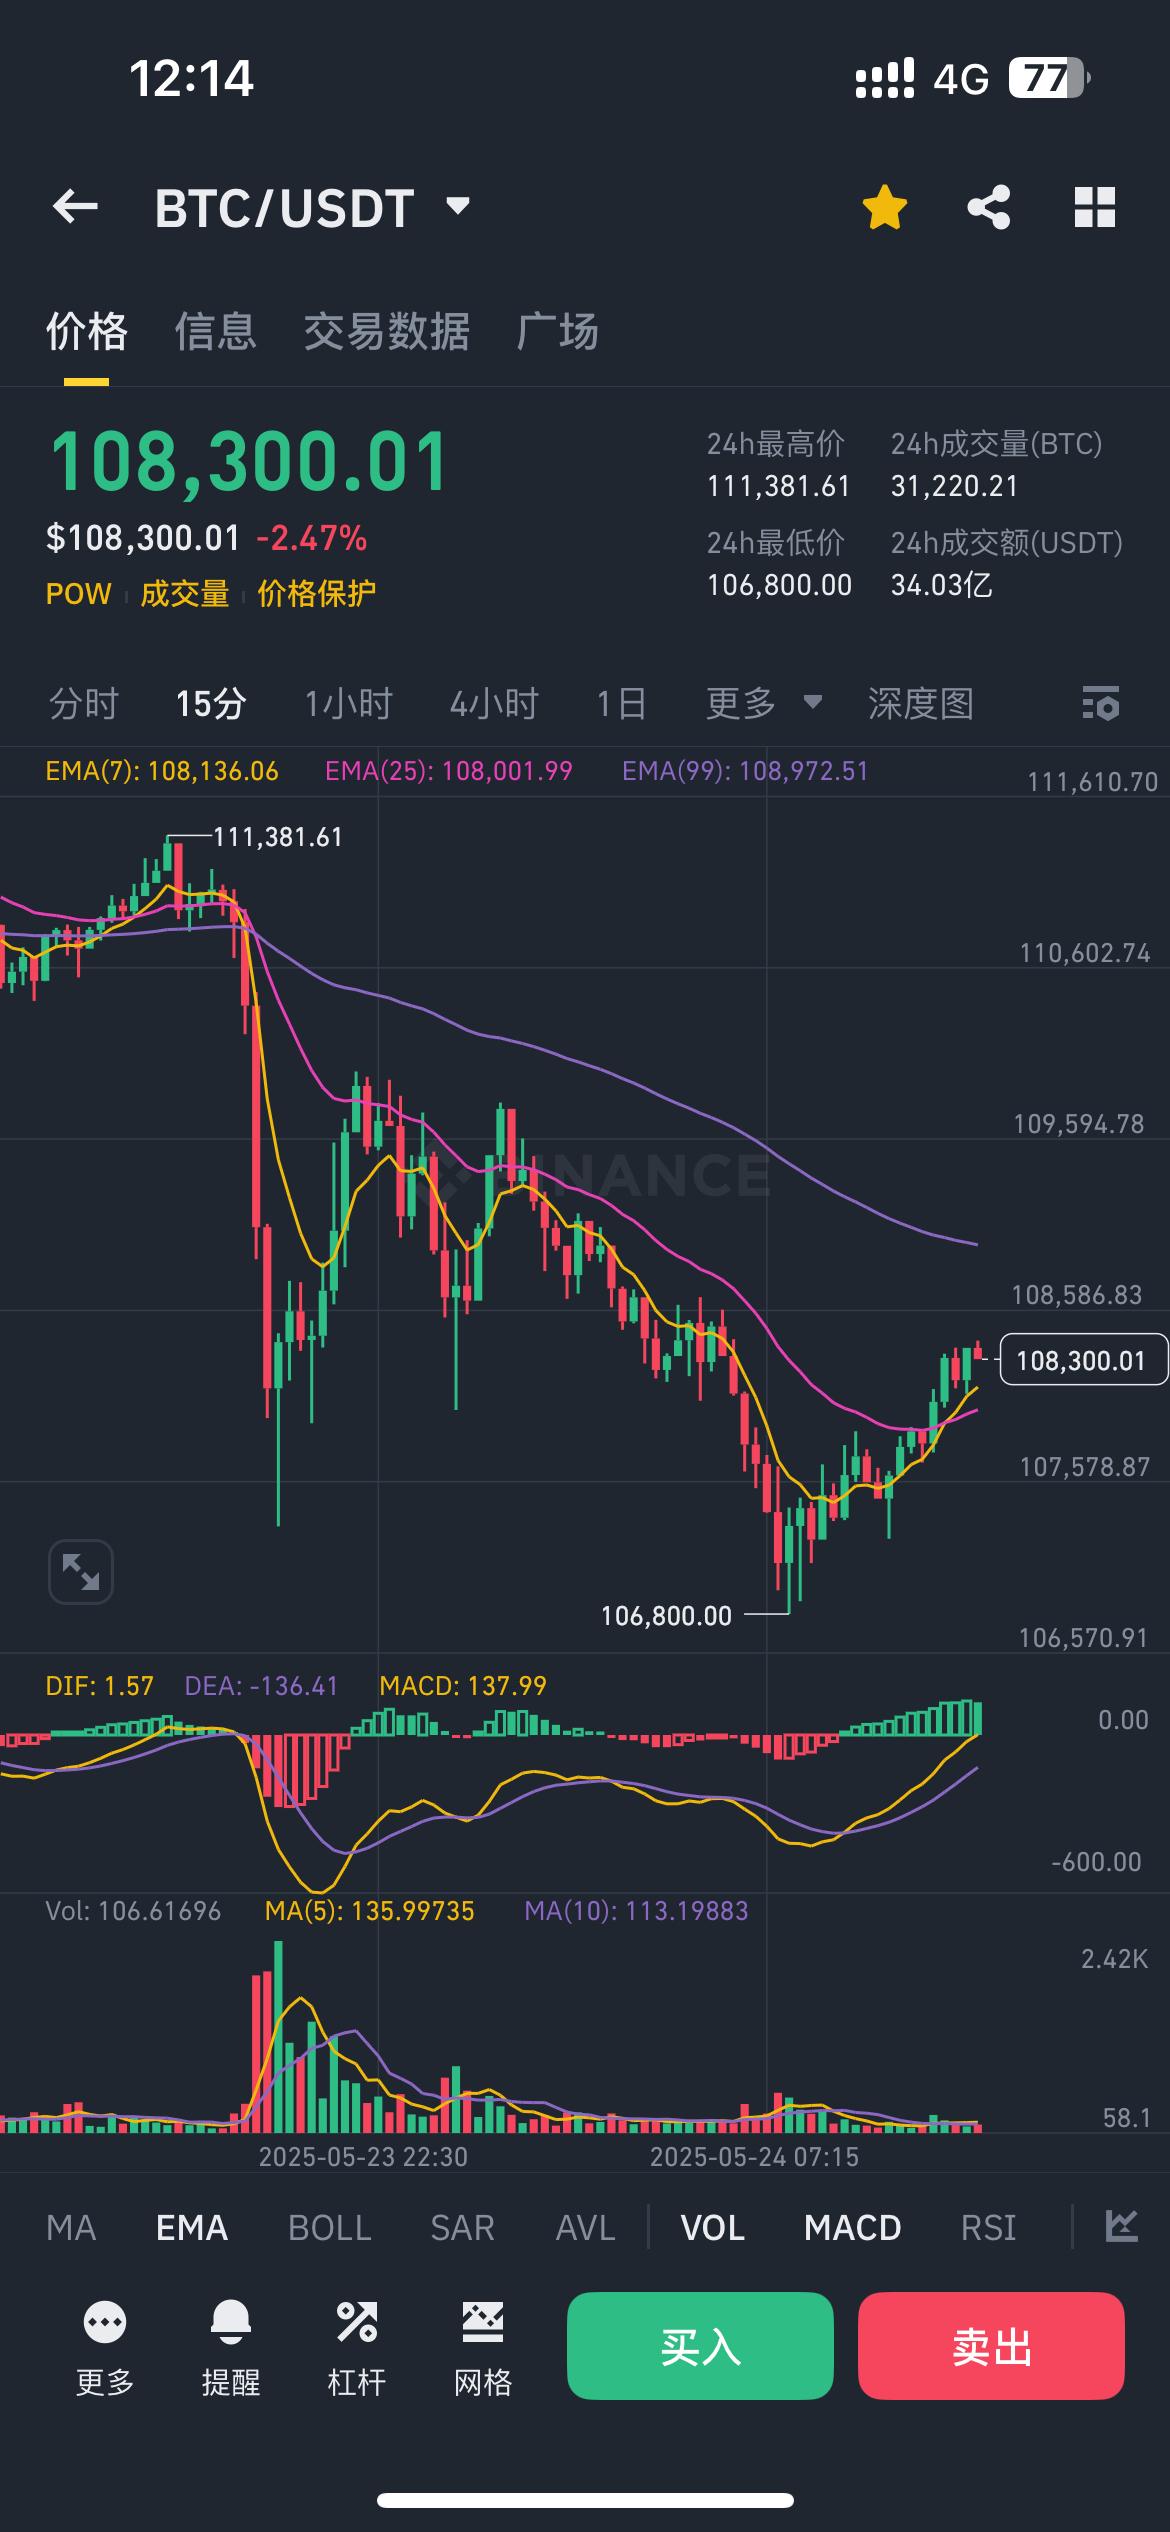Tap the 更多 three-dots icon at bottom

click(x=105, y=2322)
